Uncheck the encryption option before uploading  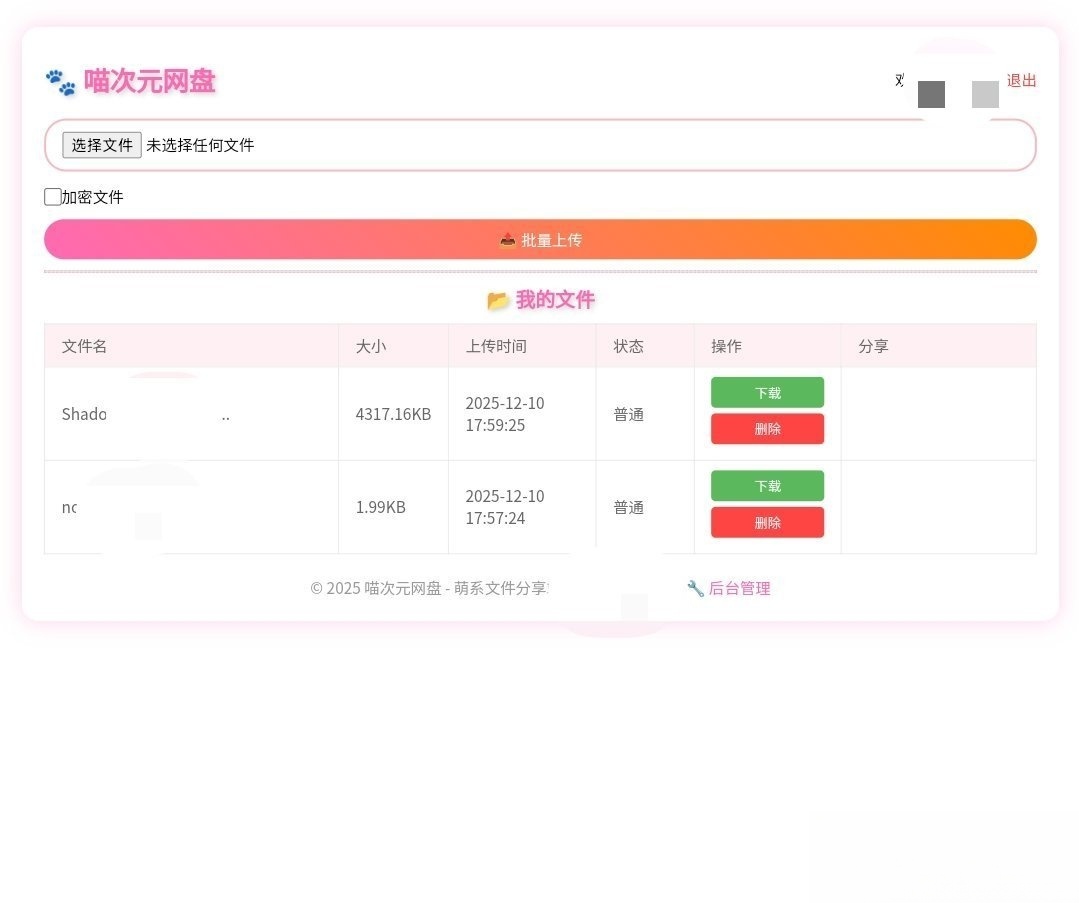pyautogui.click(x=52, y=196)
